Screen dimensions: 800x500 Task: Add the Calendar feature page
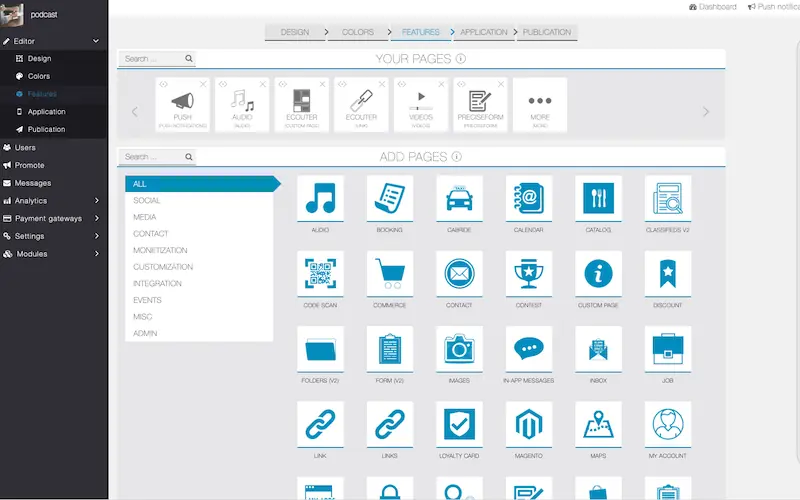529,198
